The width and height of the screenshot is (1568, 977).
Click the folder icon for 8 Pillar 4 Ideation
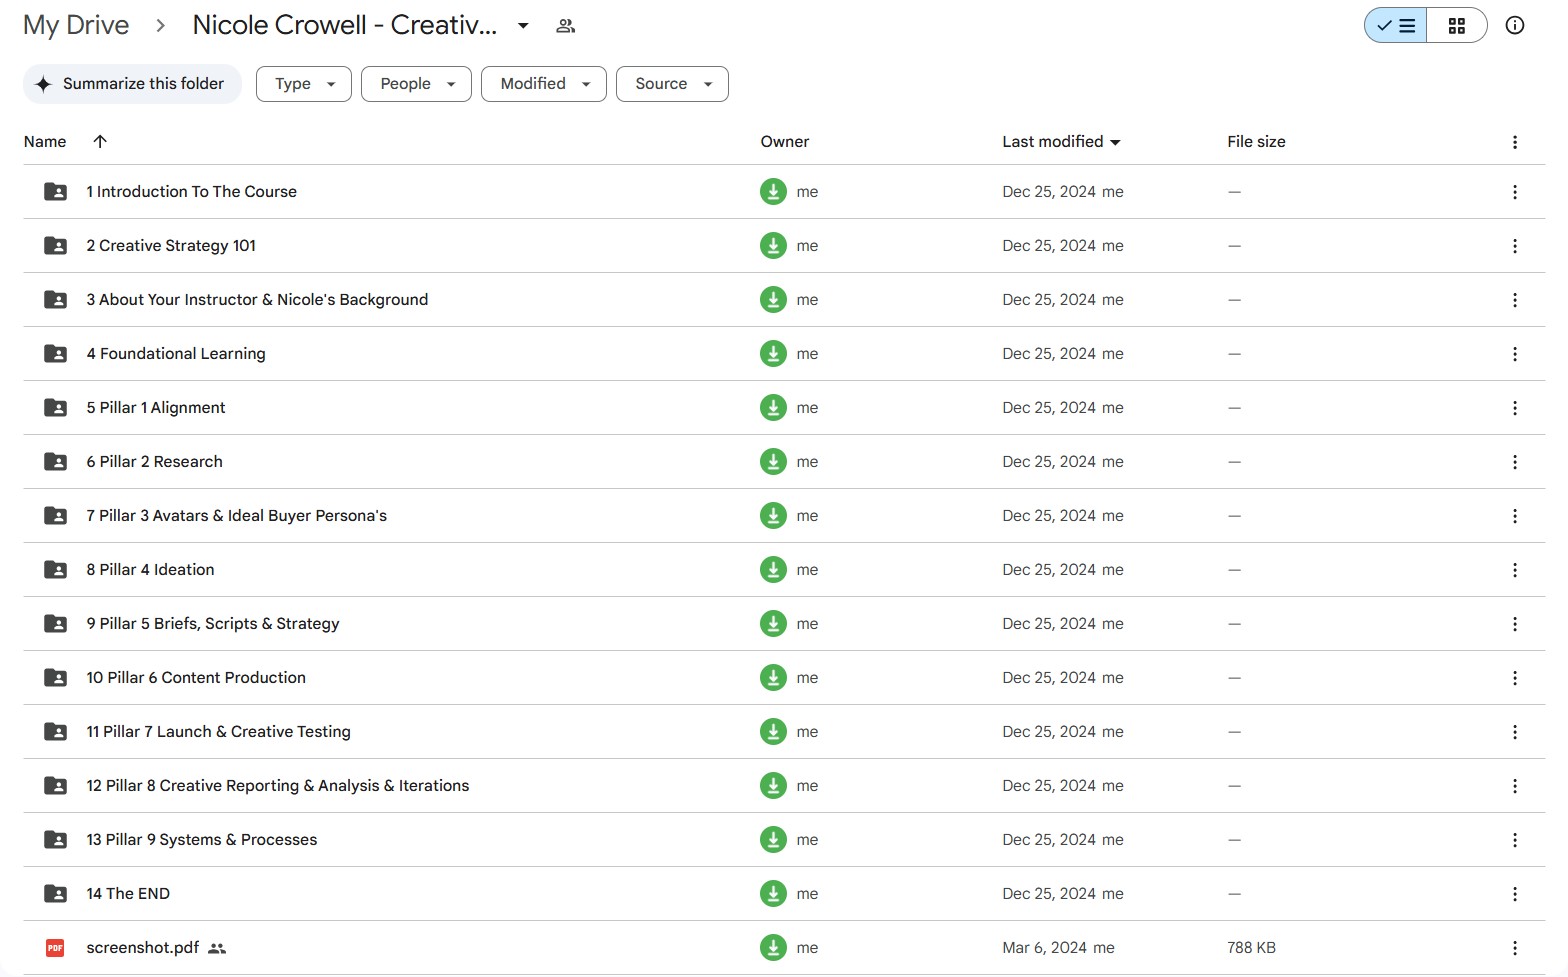[55, 570]
